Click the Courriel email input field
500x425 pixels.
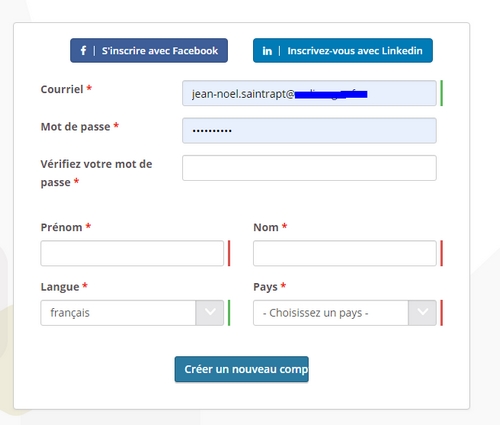click(309, 93)
